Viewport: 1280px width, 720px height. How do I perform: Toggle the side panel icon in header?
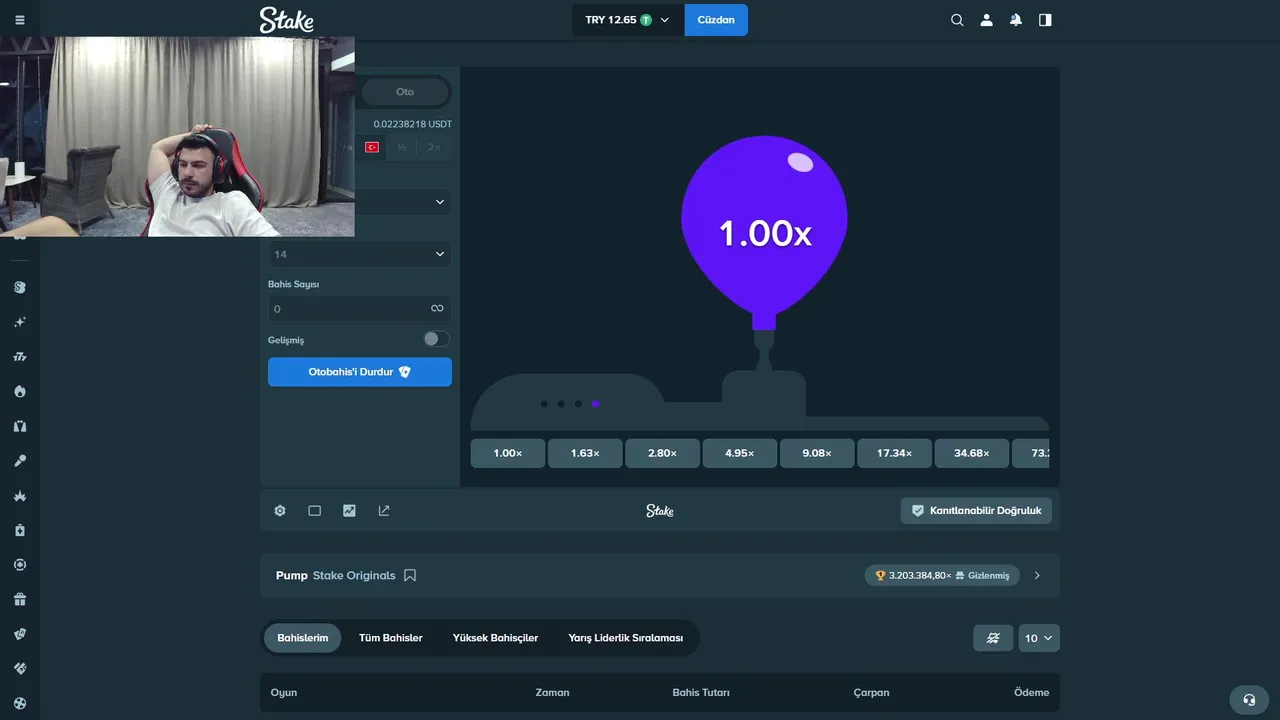coord(1045,20)
